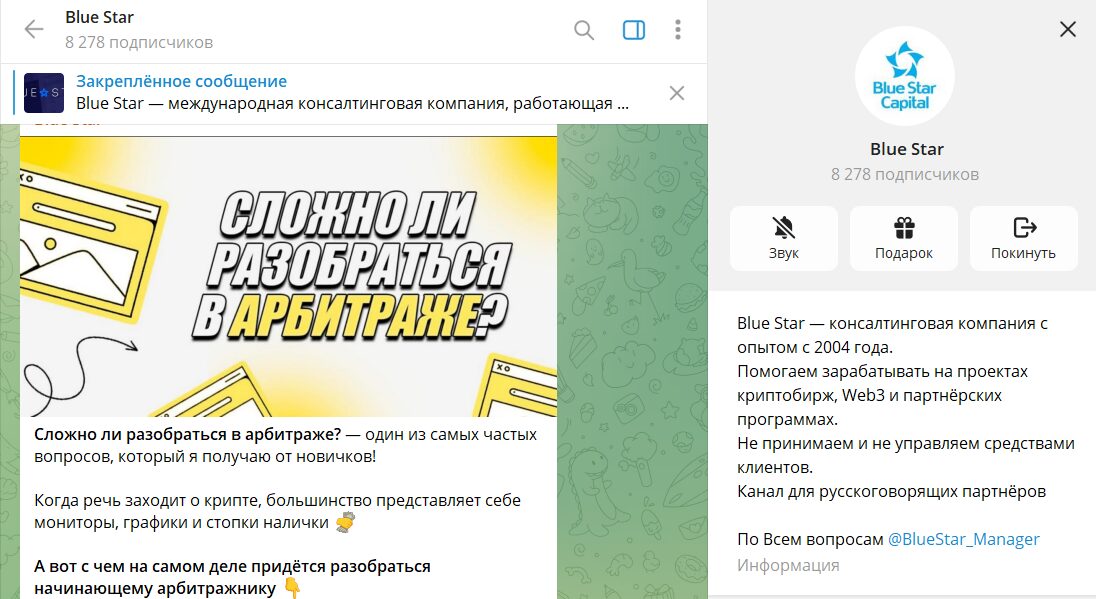Open the arbitrage post banner image

click(x=288, y=276)
